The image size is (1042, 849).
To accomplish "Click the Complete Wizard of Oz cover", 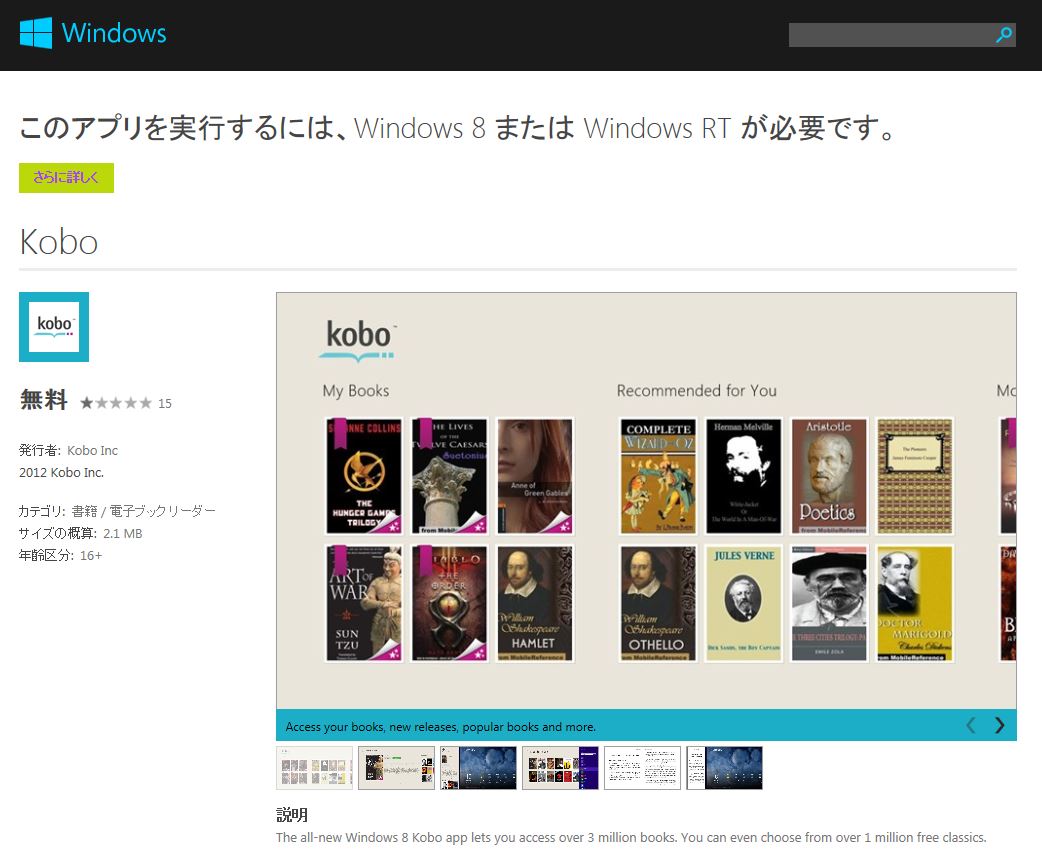I will pos(658,476).
